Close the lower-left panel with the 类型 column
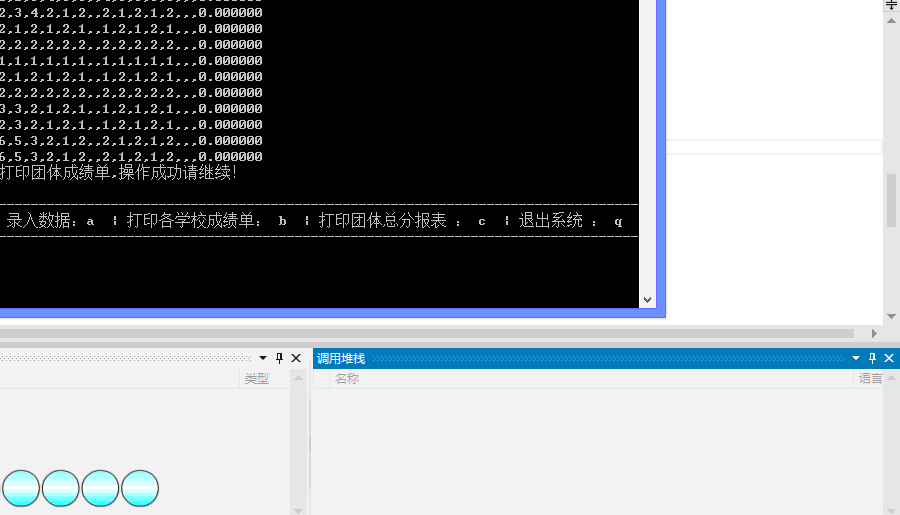Screen dimensions: 900x515 (x=296, y=358)
